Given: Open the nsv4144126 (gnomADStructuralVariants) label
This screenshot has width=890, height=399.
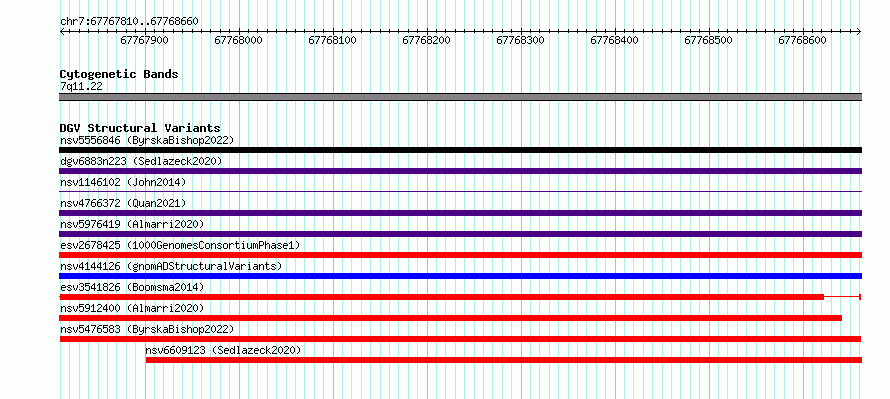Looking at the screenshot, I should click(x=171, y=266).
